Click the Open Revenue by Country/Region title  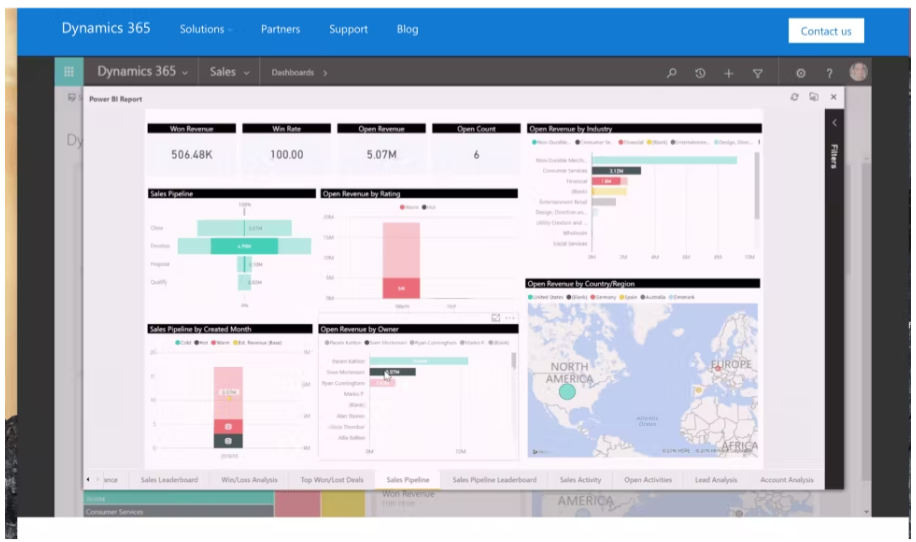[x=581, y=284]
